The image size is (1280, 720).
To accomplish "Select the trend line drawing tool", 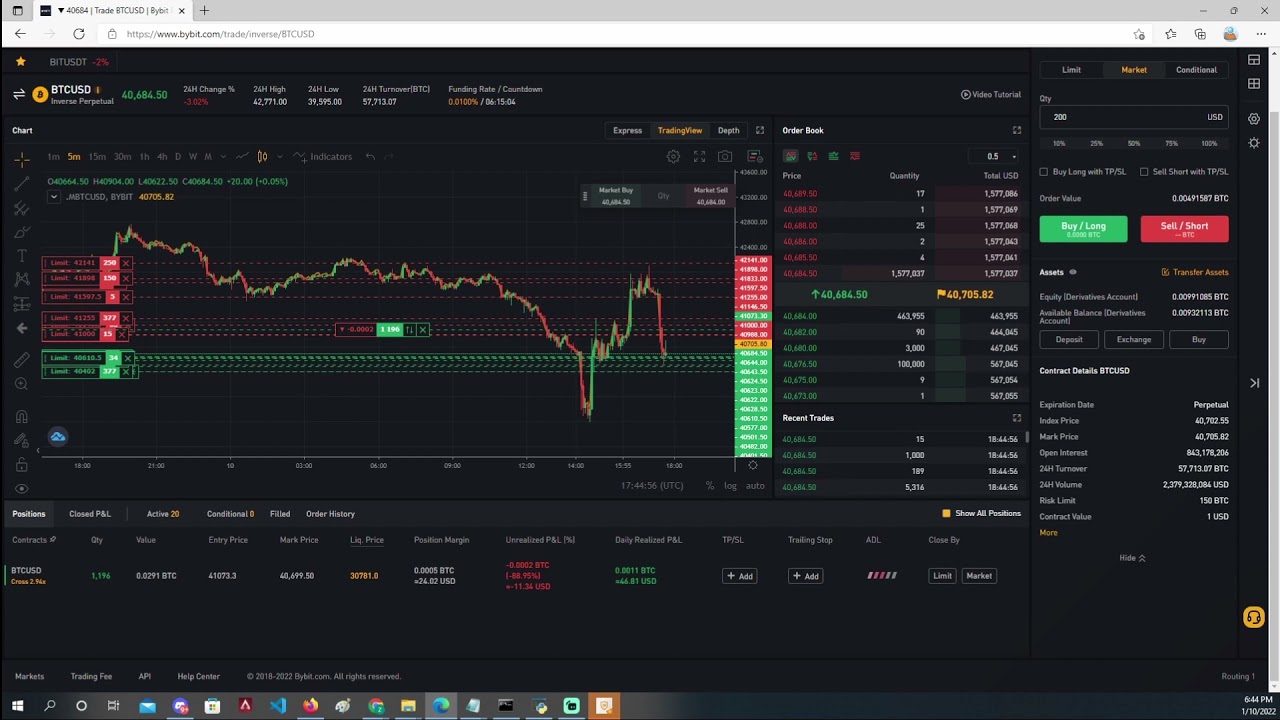I will (x=22, y=184).
